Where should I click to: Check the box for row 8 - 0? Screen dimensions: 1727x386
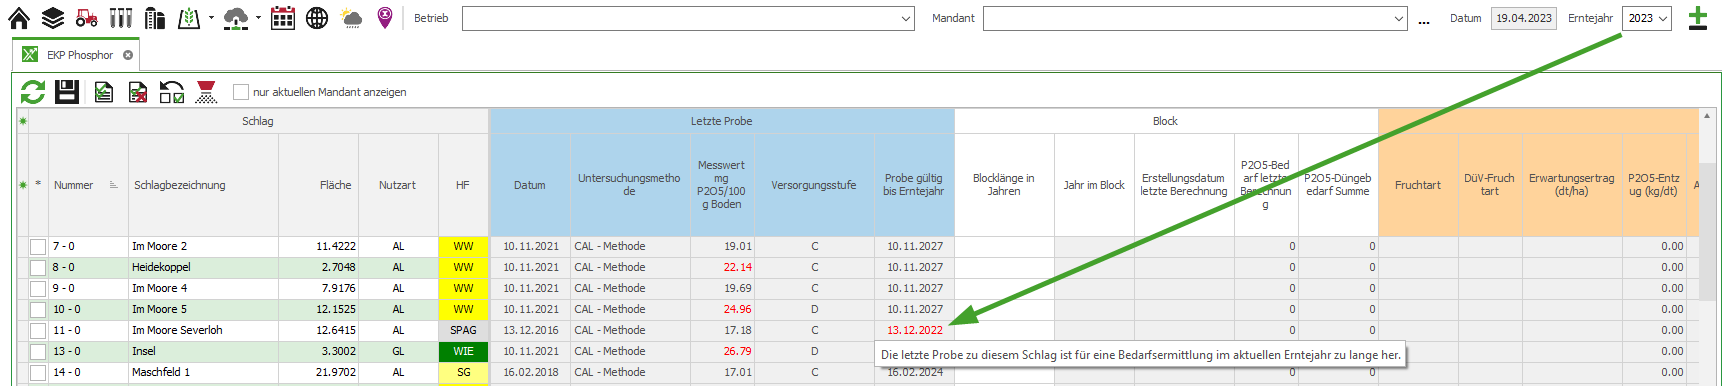(x=38, y=267)
